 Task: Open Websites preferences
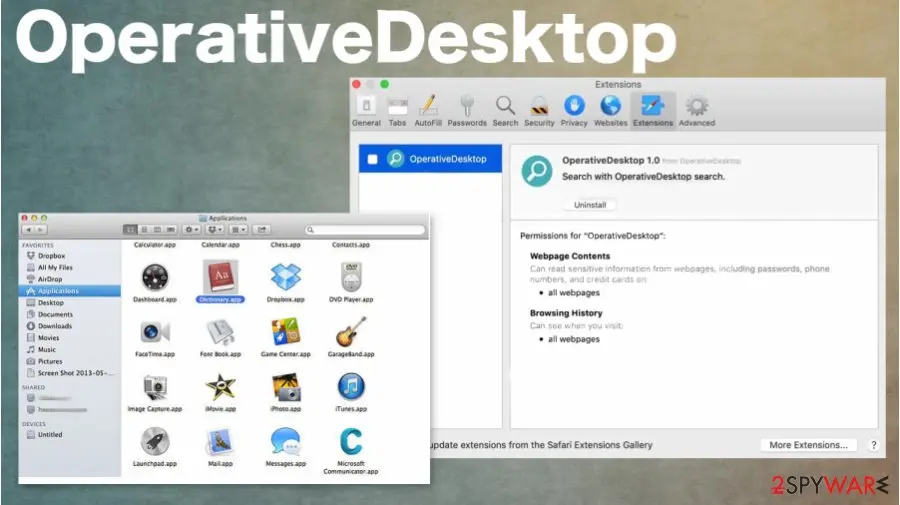pos(611,111)
